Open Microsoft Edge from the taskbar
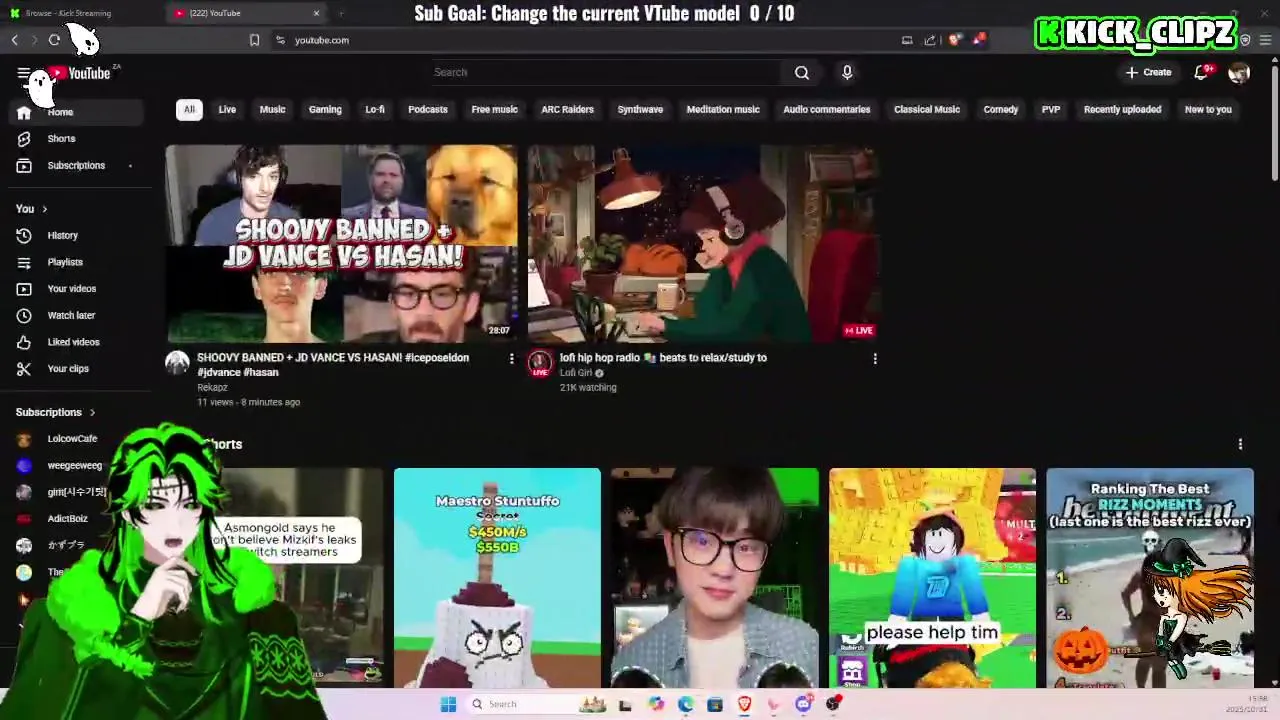Viewport: 1280px width, 720px height. (x=685, y=704)
